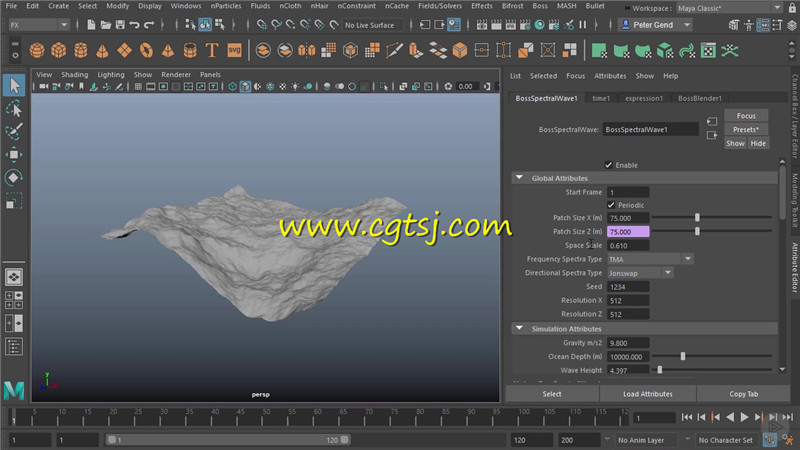
Task: Click the Copy Tab button
Action: pyautogui.click(x=743, y=394)
